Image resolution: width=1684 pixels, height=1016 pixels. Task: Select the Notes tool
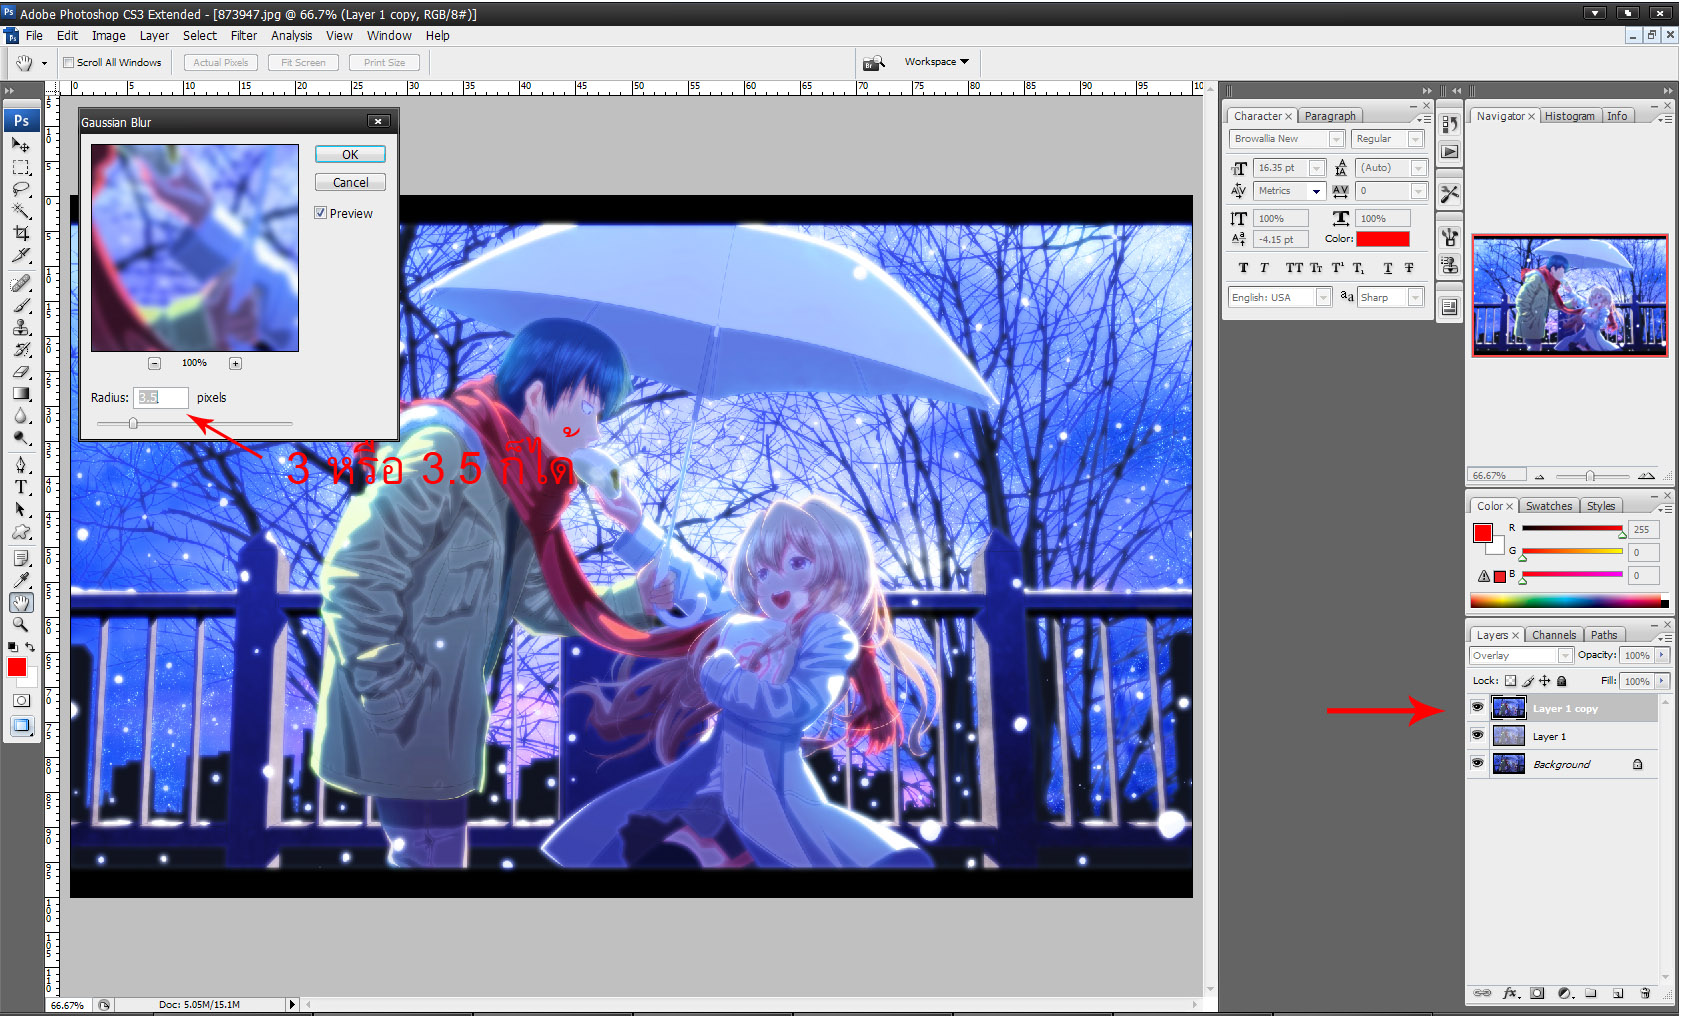(21, 558)
